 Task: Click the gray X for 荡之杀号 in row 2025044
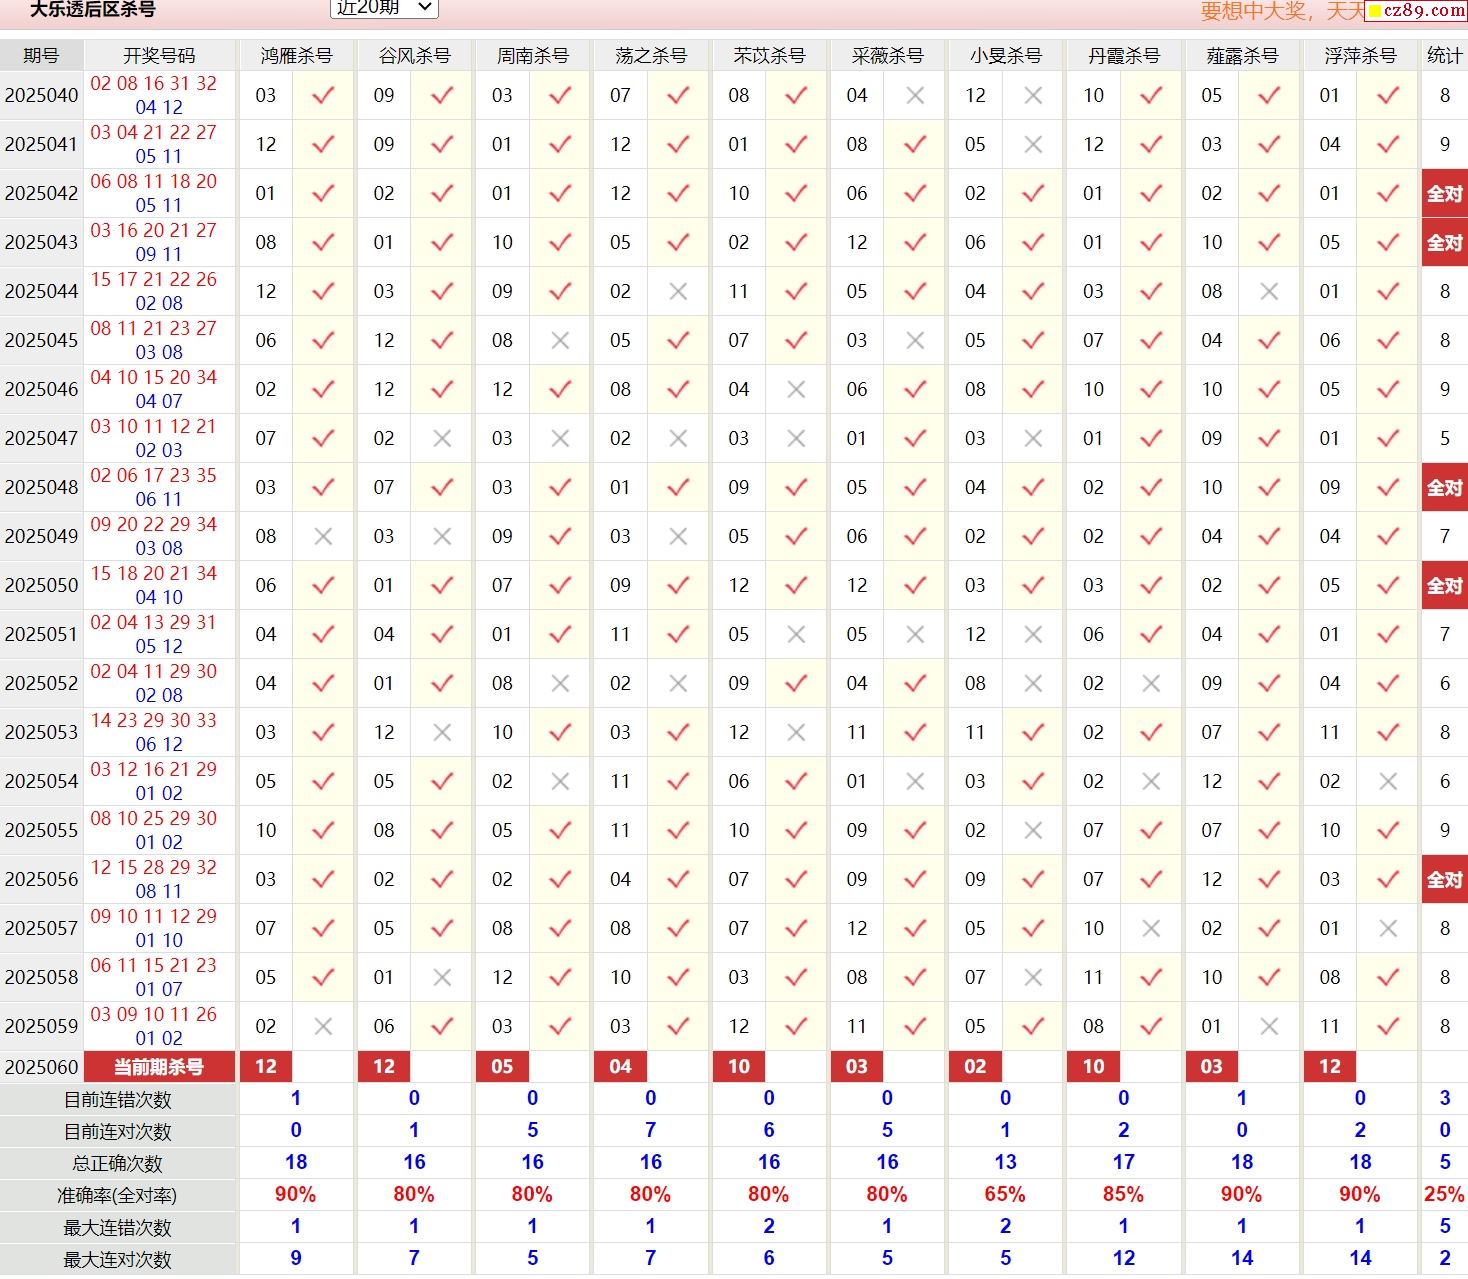click(x=678, y=292)
